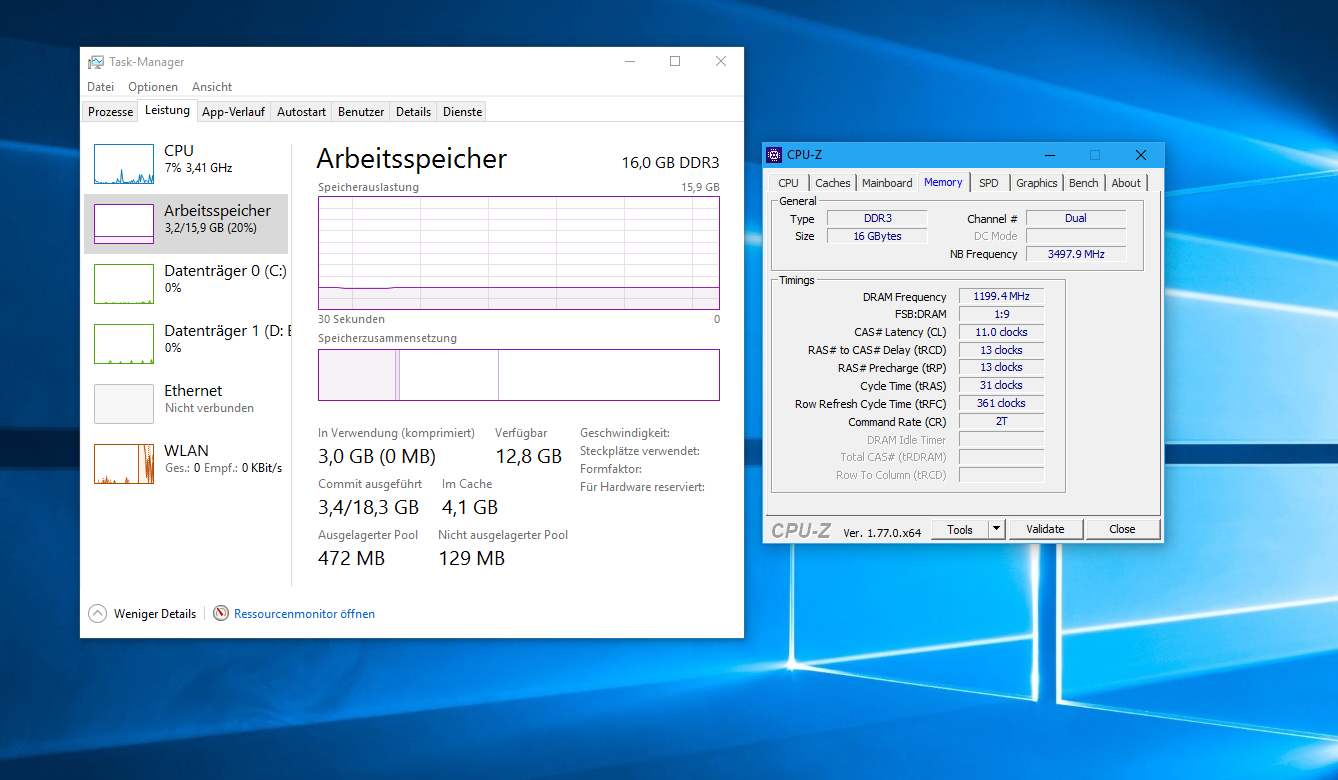Image resolution: width=1338 pixels, height=780 pixels.
Task: Click the DRAM Frequency value 1199.4 MHz
Action: [x=1001, y=296]
